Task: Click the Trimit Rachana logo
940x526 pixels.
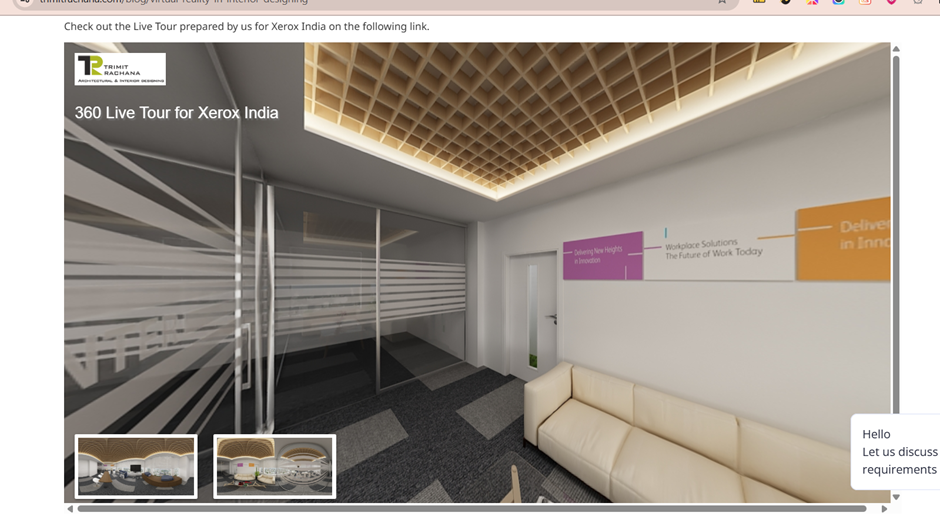Action: (x=120, y=69)
